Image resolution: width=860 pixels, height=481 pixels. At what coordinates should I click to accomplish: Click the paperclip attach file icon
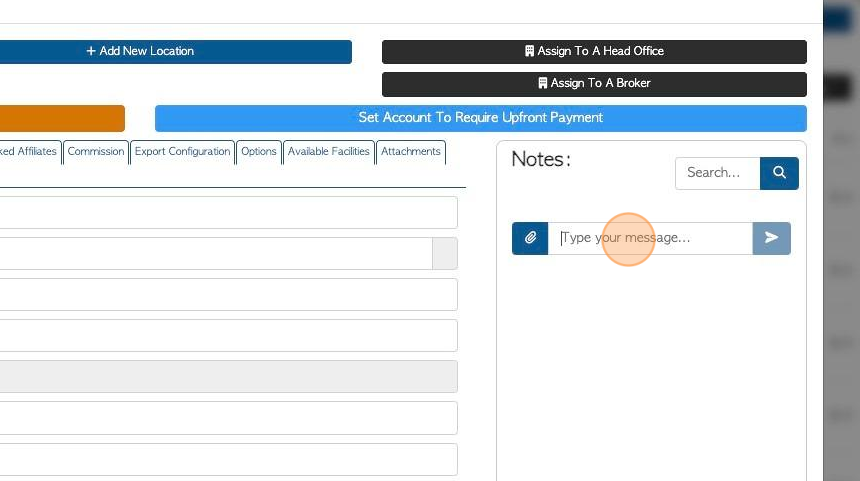point(530,238)
